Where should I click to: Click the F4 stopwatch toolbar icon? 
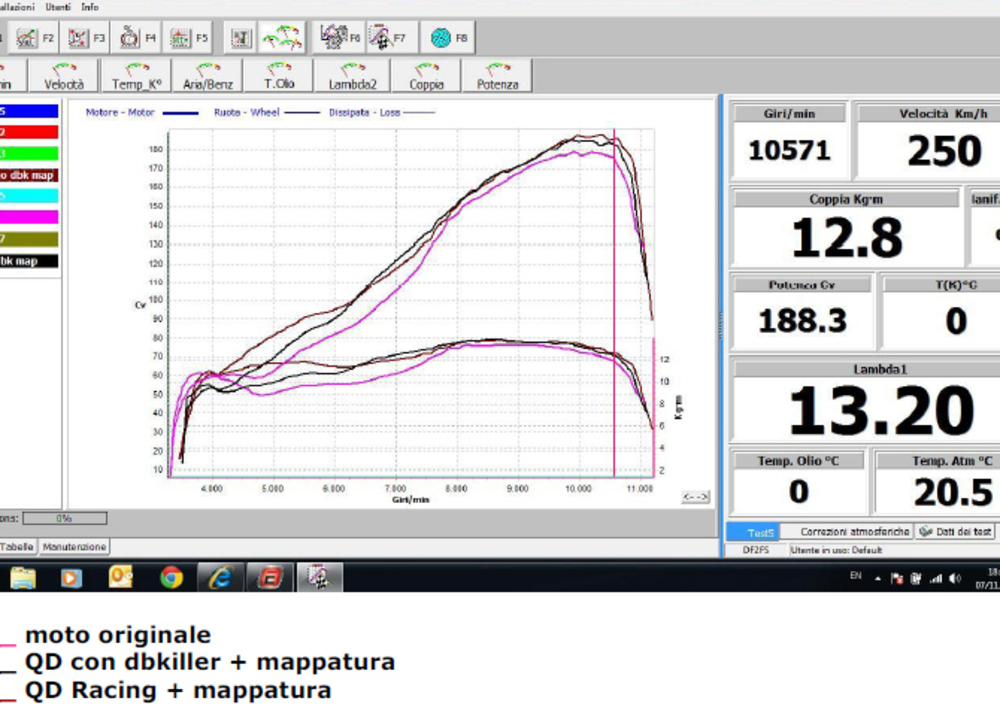pyautogui.click(x=137, y=38)
